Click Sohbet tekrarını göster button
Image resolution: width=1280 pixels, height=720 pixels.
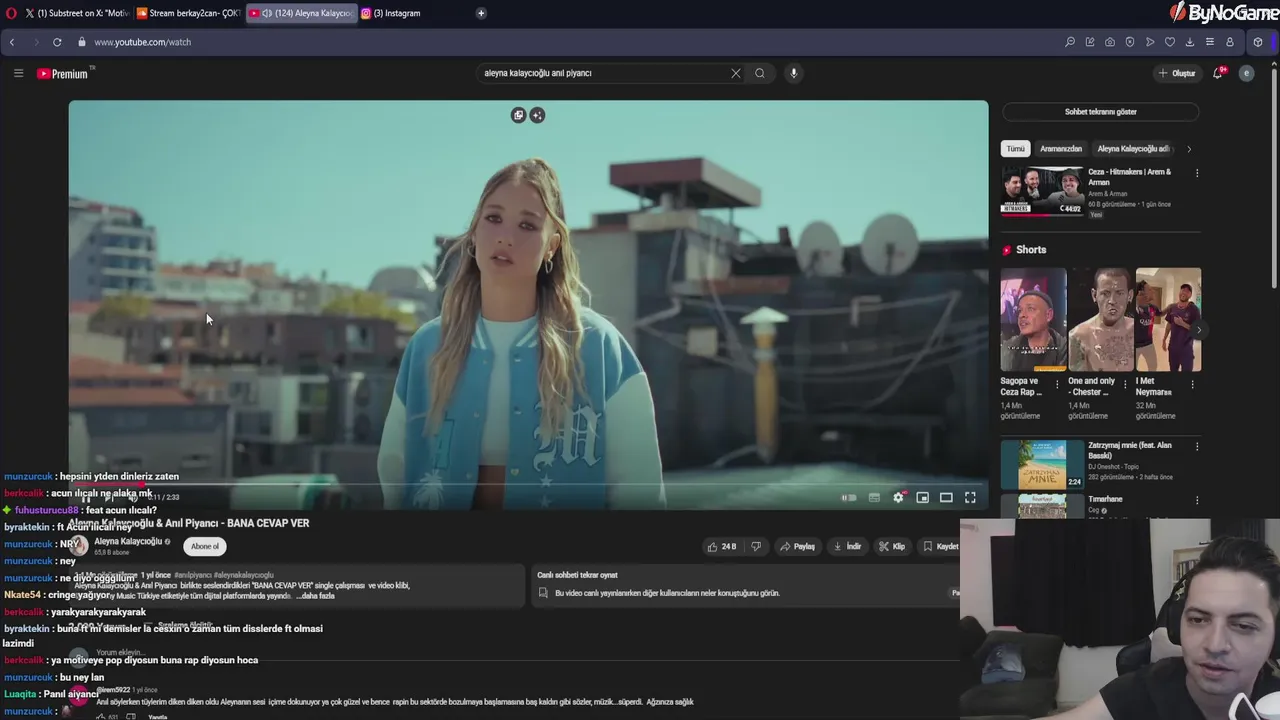[1100, 112]
